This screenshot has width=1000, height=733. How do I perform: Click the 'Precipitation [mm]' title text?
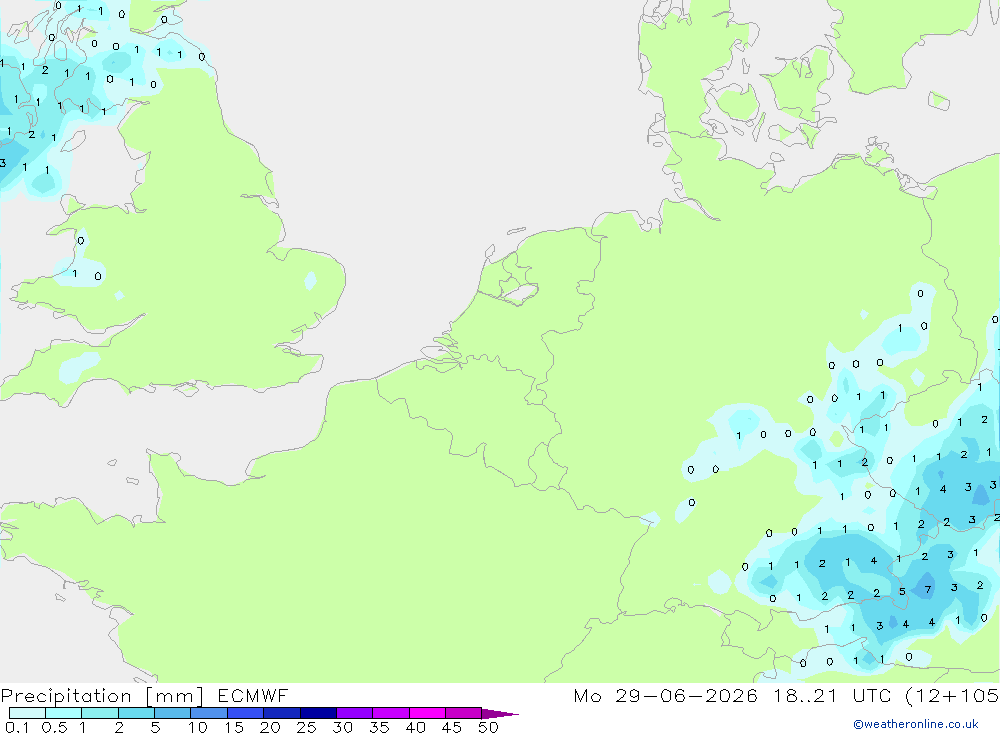pyautogui.click(x=102, y=696)
